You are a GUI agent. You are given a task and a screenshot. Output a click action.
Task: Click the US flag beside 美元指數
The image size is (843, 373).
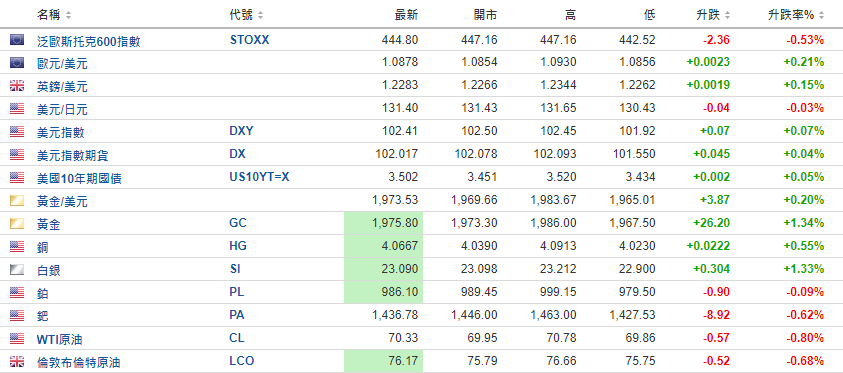point(17,132)
